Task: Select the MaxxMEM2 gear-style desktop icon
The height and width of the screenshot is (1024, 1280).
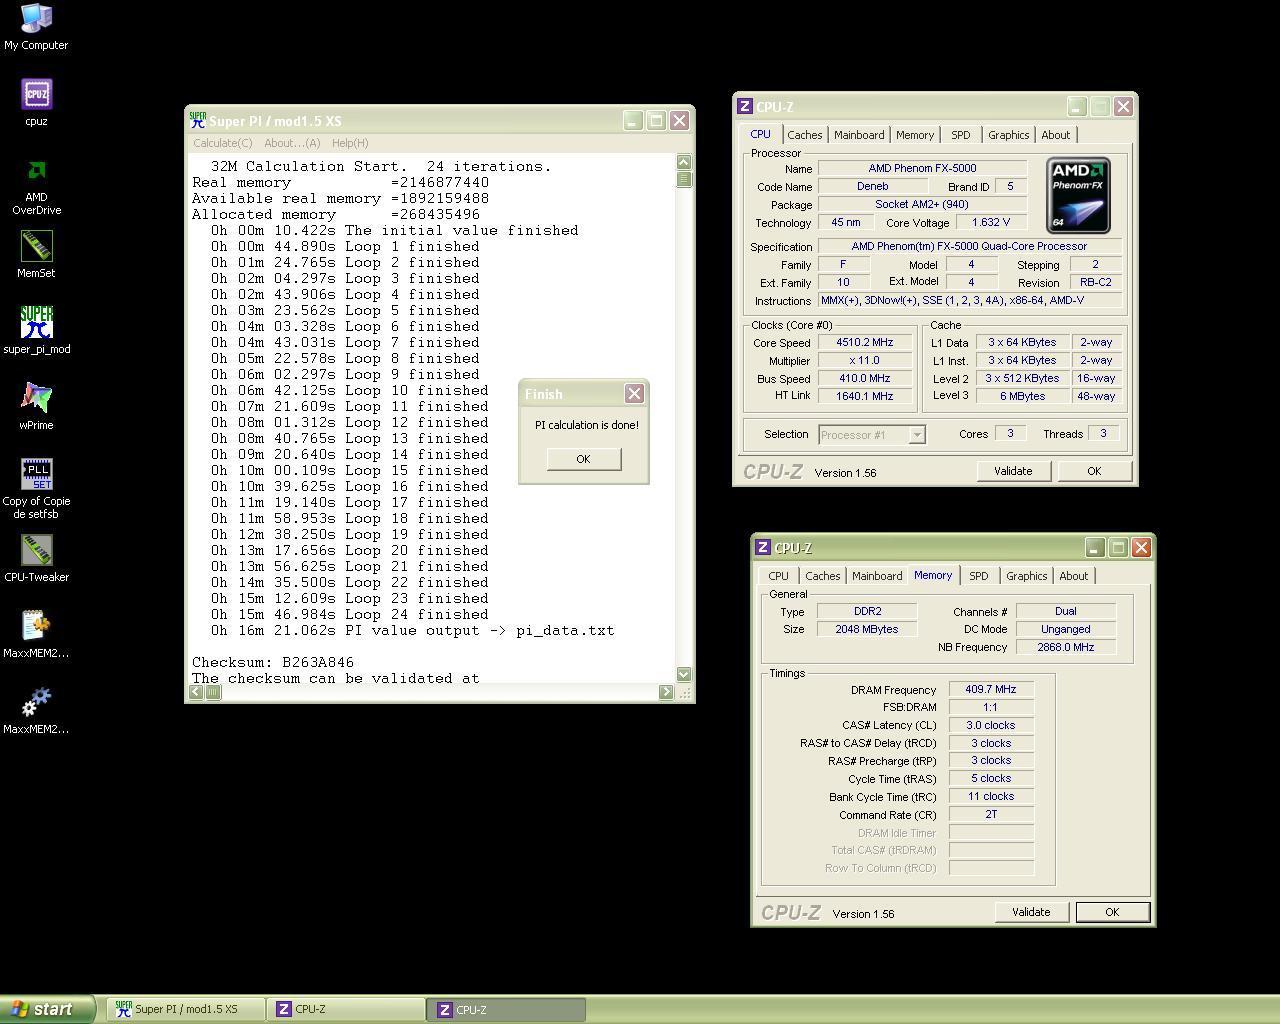Action: pyautogui.click(x=36, y=711)
